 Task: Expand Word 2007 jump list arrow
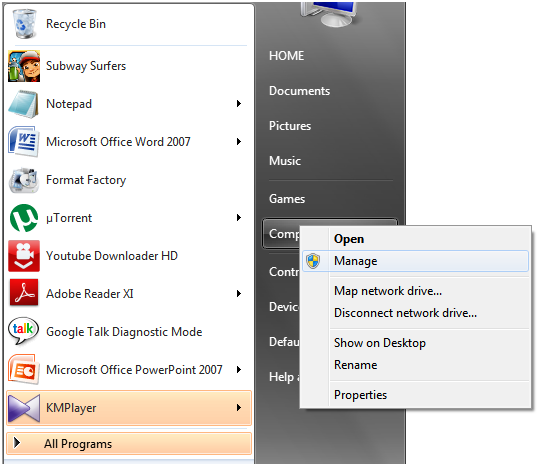point(239,141)
